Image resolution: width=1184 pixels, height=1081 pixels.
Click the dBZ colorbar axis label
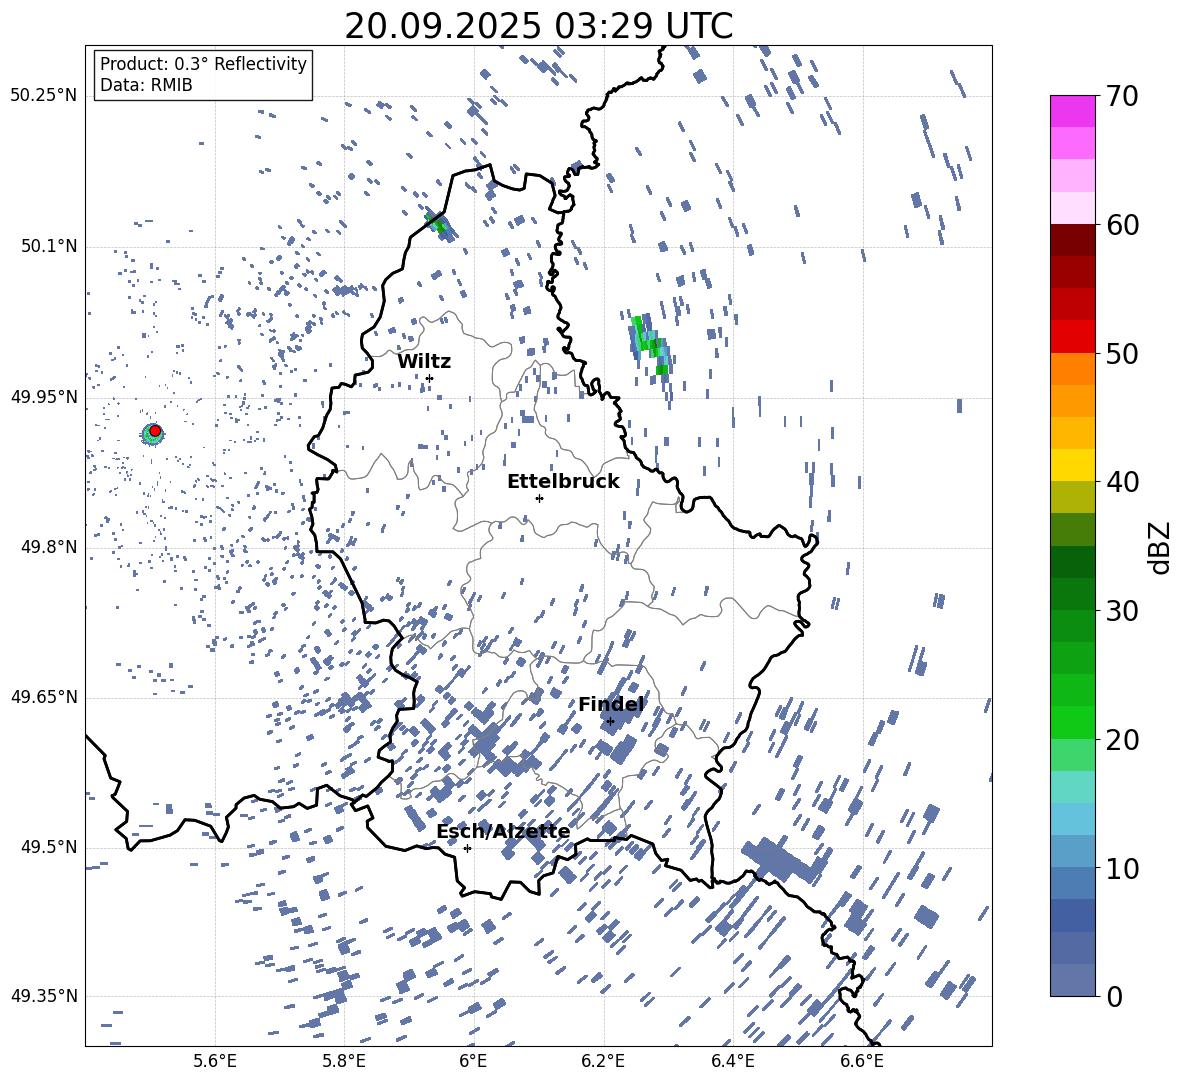tap(1161, 547)
